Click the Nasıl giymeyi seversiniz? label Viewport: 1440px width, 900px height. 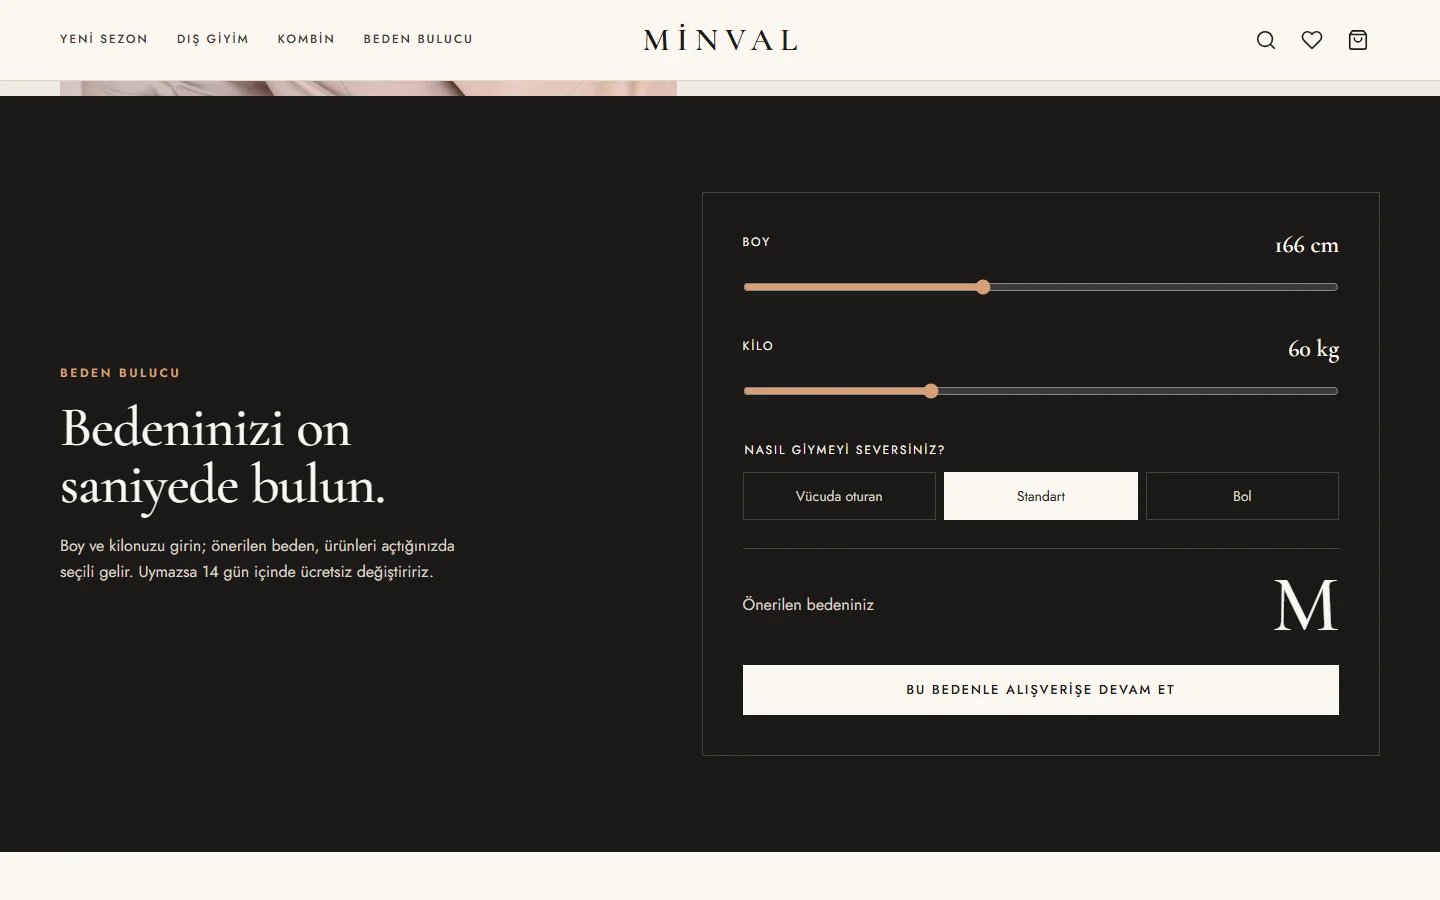(844, 450)
